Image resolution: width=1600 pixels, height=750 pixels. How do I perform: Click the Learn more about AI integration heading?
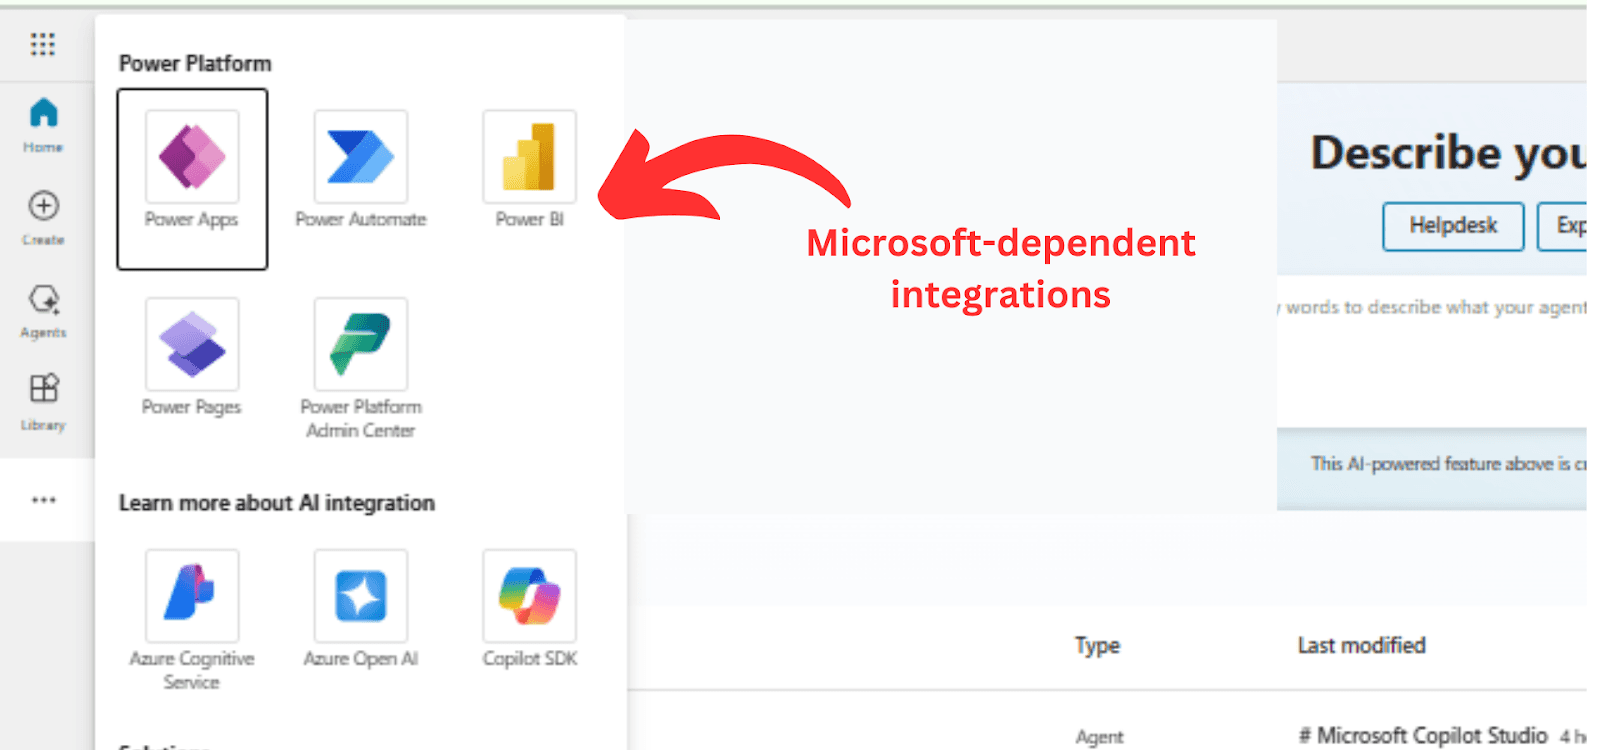277,503
